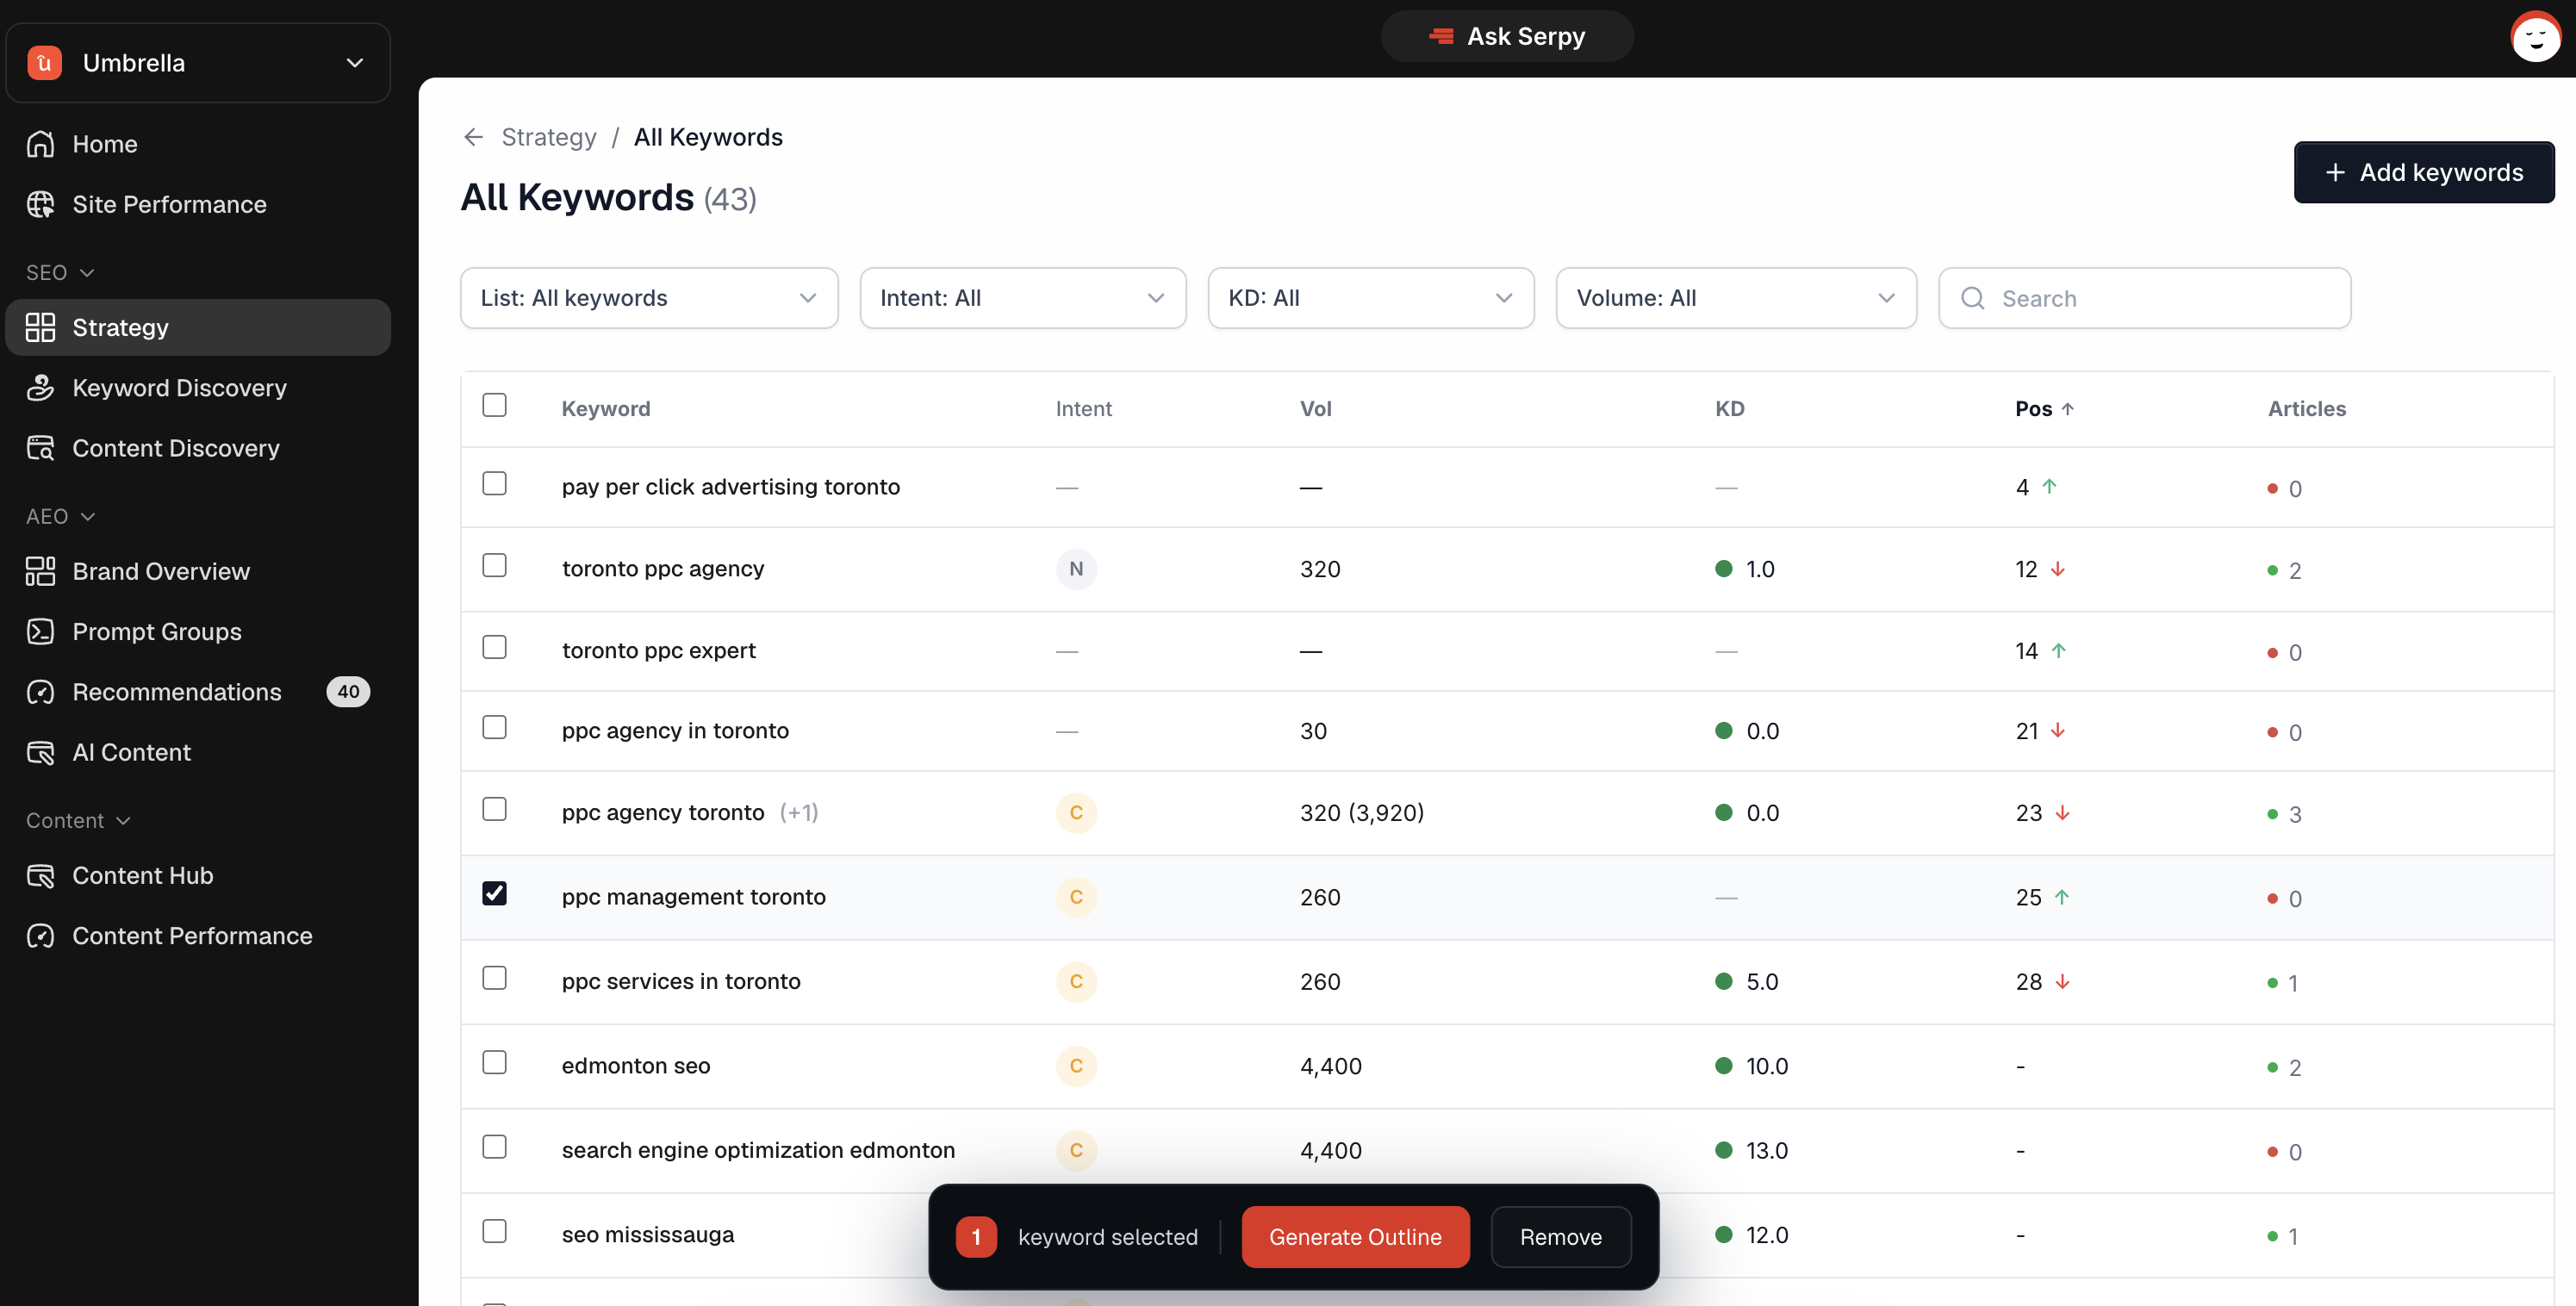Collapse the AEO sidebar section
This screenshot has width=2576, height=1306.
[60, 516]
